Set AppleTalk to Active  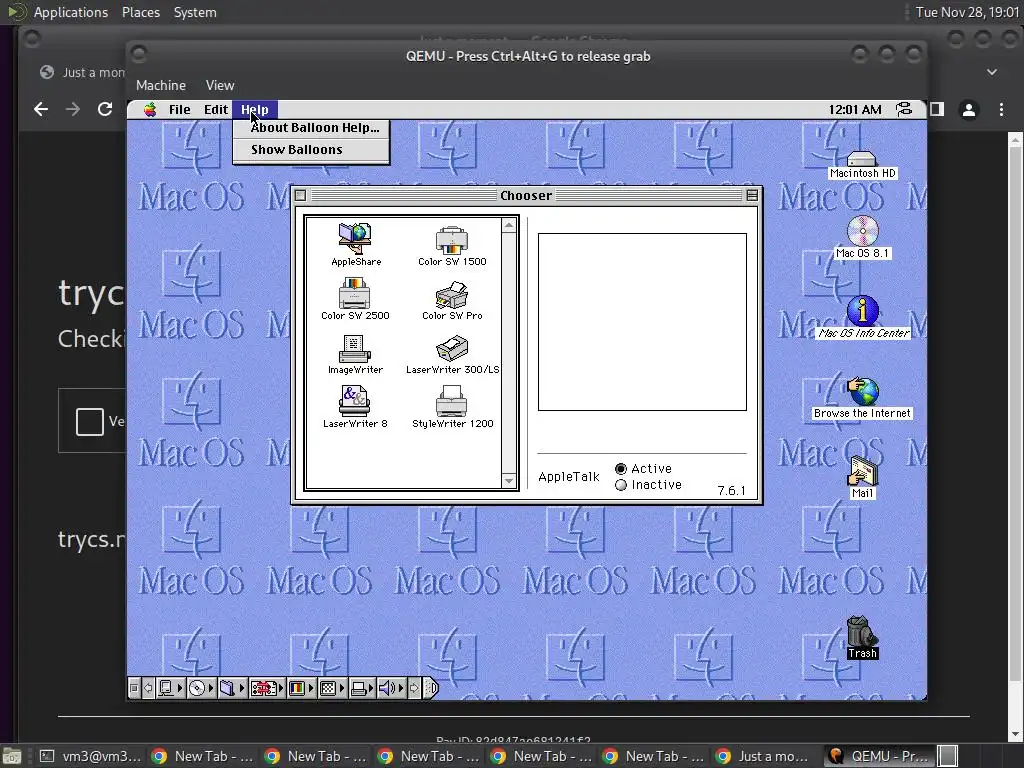tap(621, 469)
